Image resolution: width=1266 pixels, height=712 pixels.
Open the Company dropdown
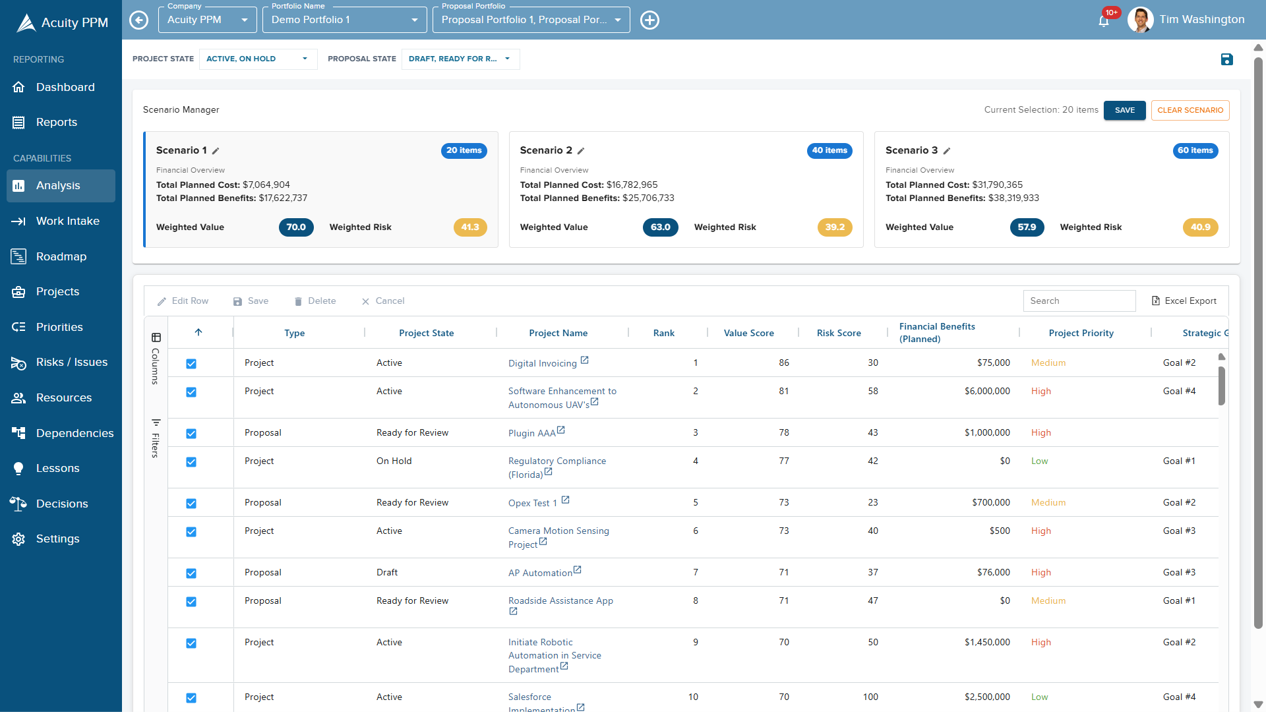click(207, 20)
